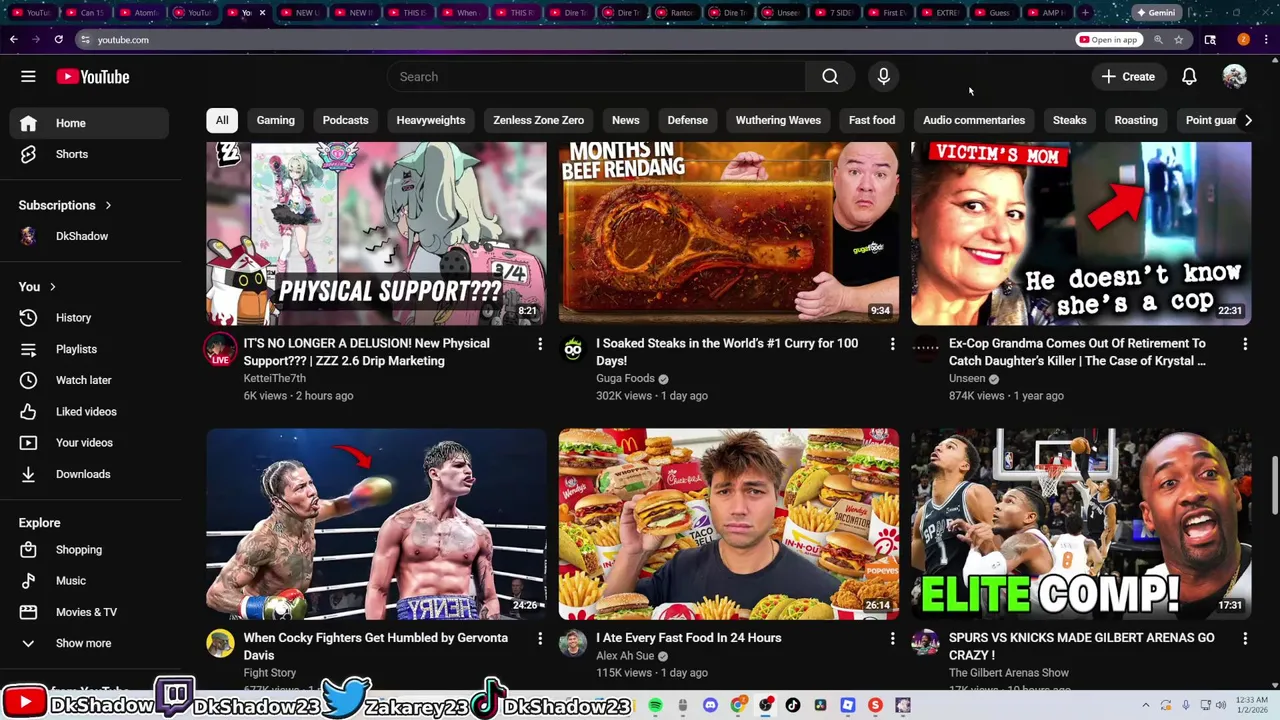Expand the Subscriptions section
This screenshot has height=720, width=1280.
click(65, 205)
